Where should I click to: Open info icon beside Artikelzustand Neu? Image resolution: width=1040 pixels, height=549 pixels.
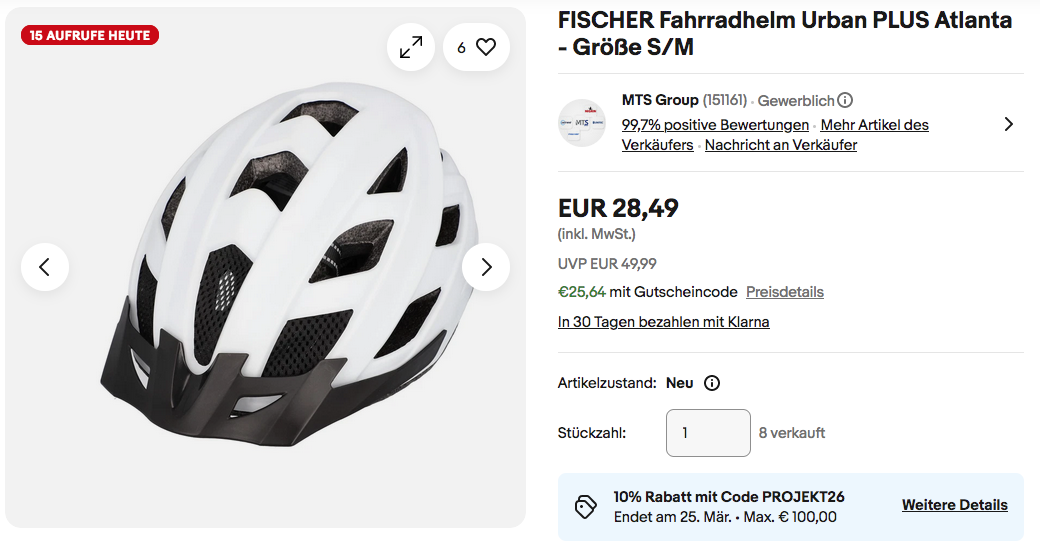pos(712,383)
